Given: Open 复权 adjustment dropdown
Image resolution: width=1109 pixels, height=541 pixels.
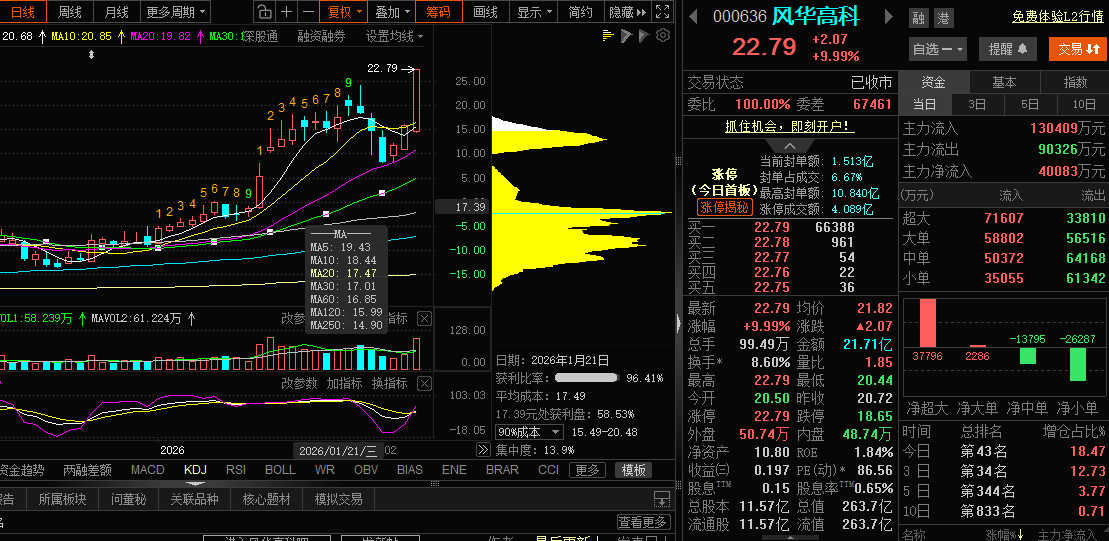Looking at the screenshot, I should pos(344,11).
